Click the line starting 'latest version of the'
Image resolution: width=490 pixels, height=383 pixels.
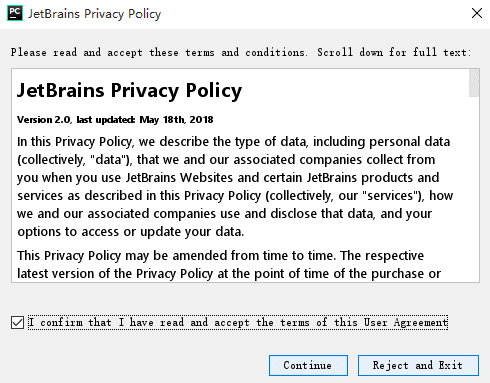(229, 274)
